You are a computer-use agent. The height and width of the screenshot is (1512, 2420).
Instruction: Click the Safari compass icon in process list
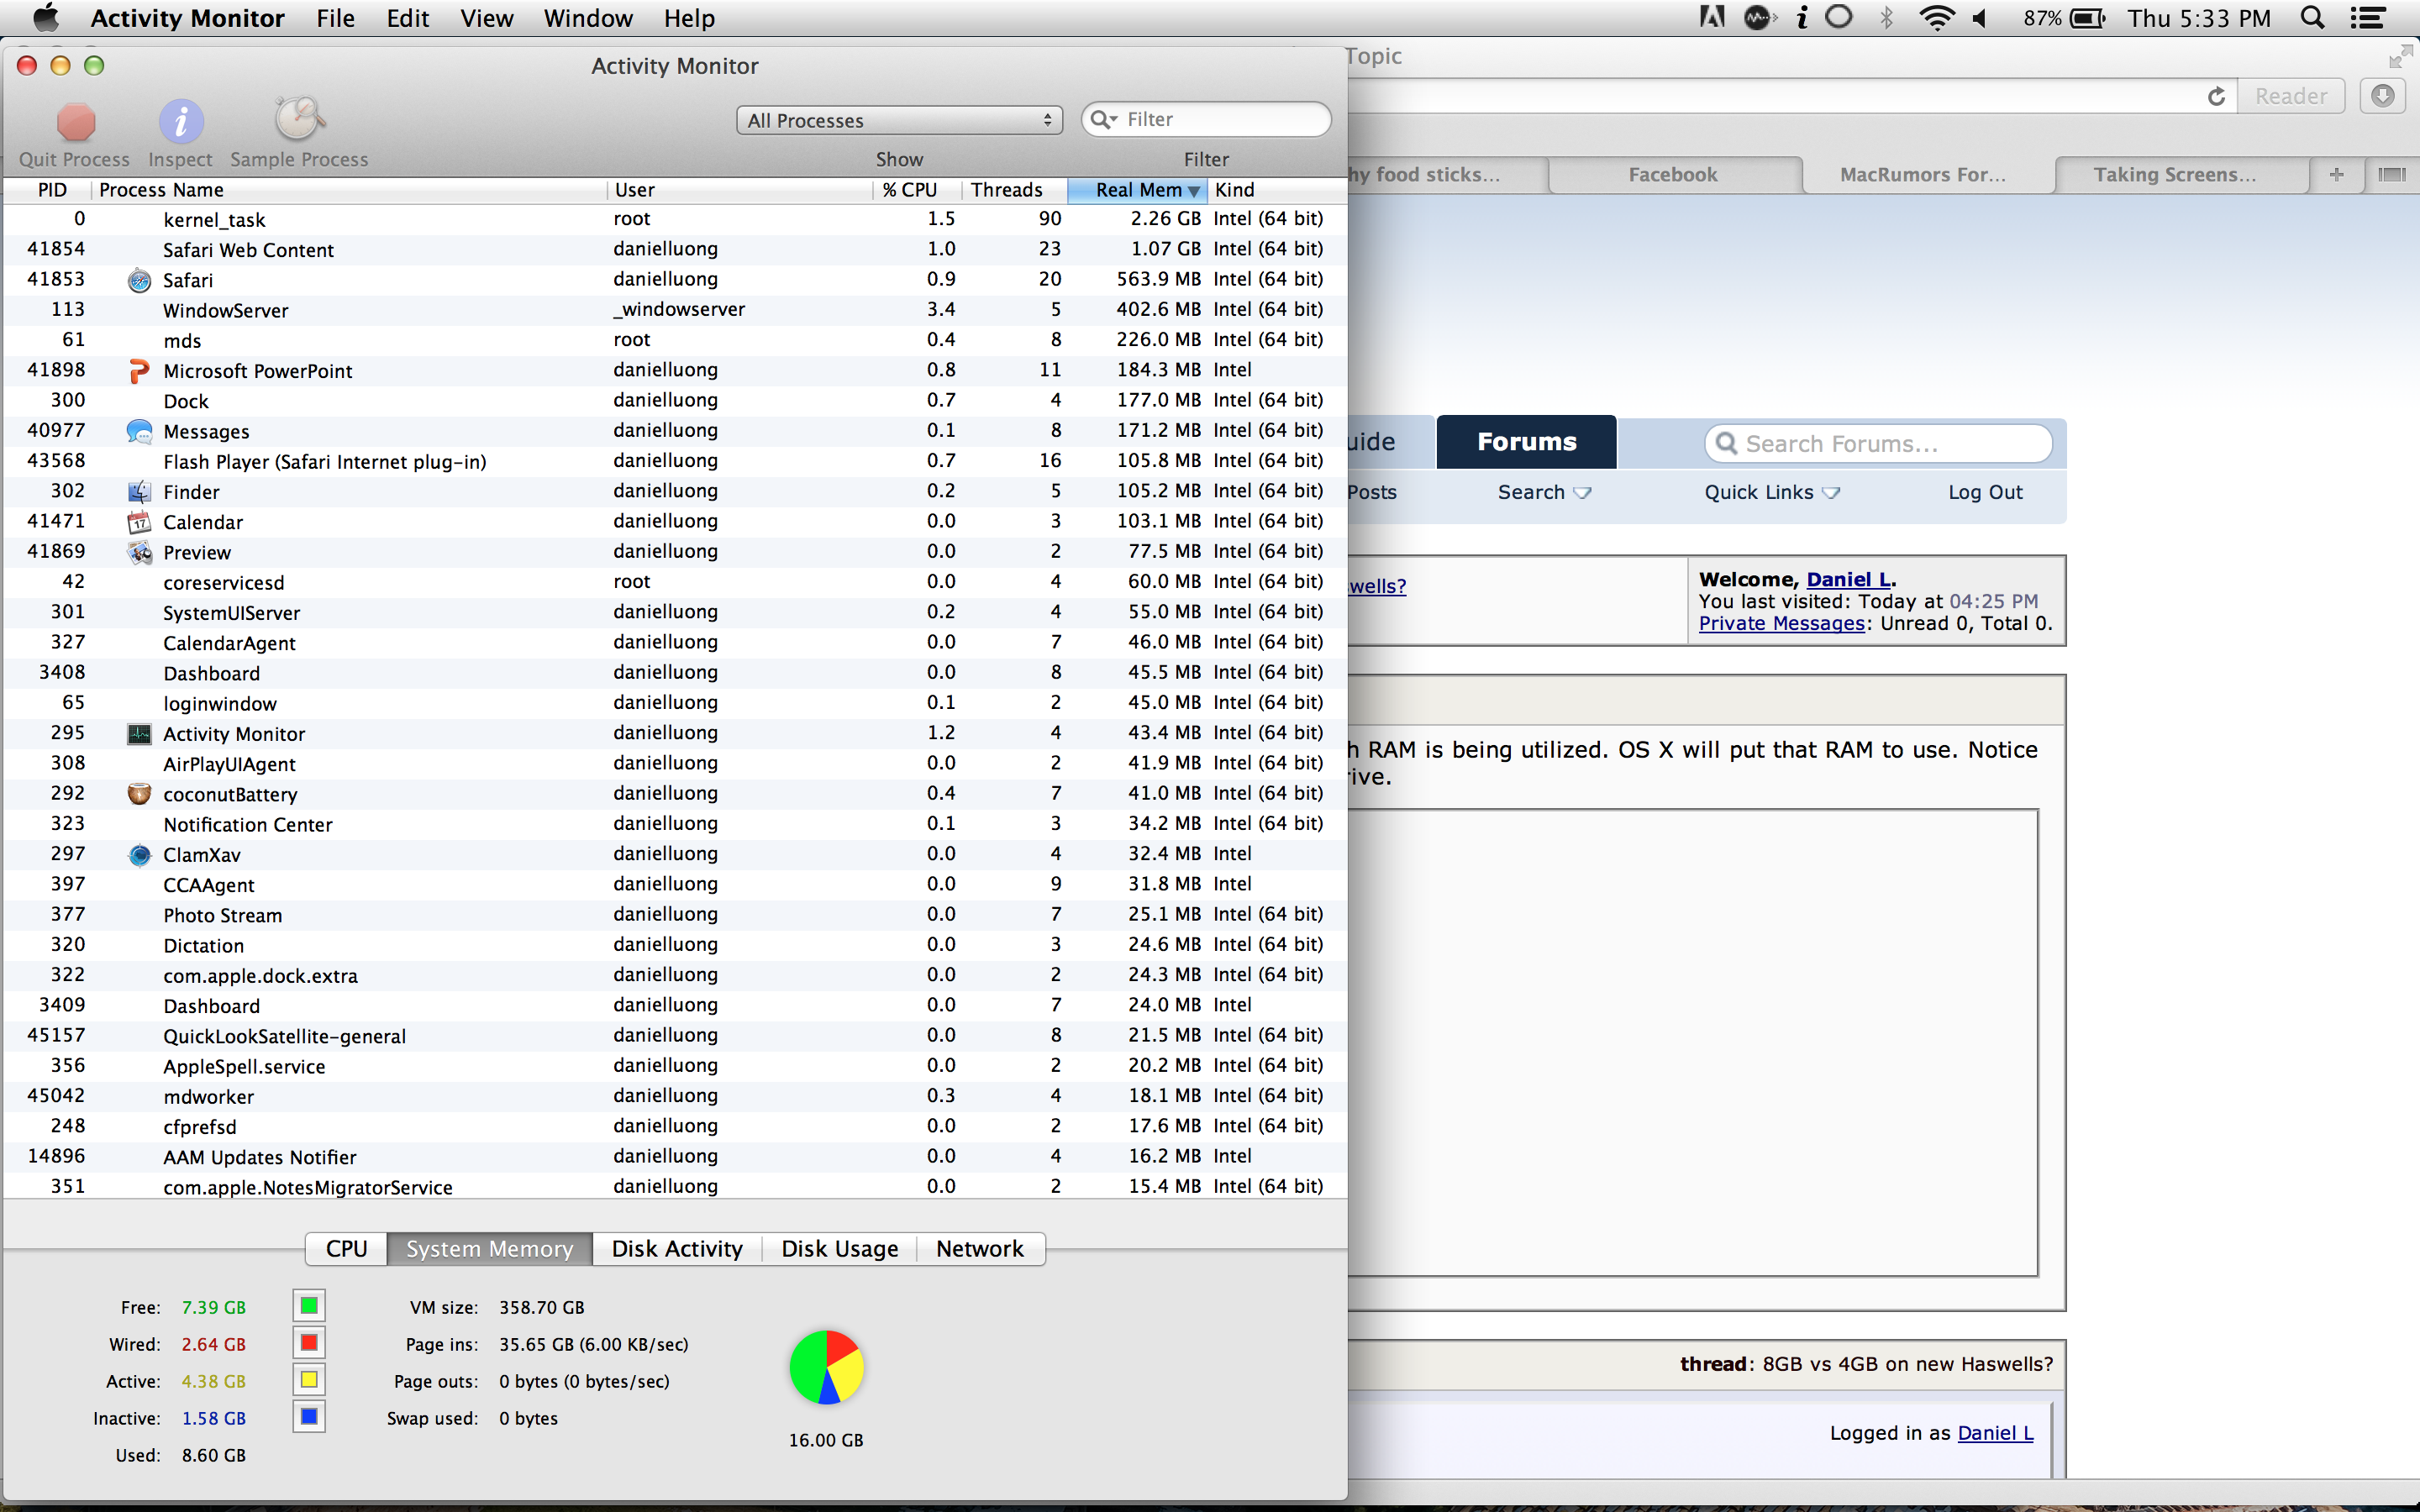[x=140, y=280]
